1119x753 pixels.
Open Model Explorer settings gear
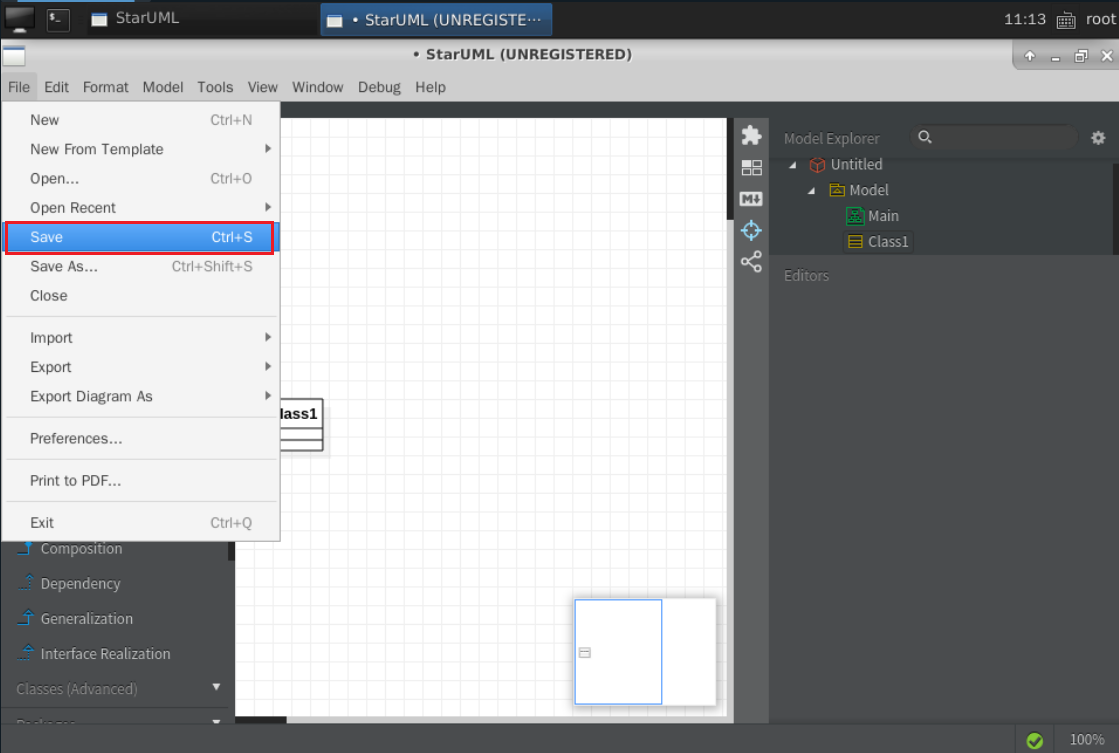coord(1098,138)
